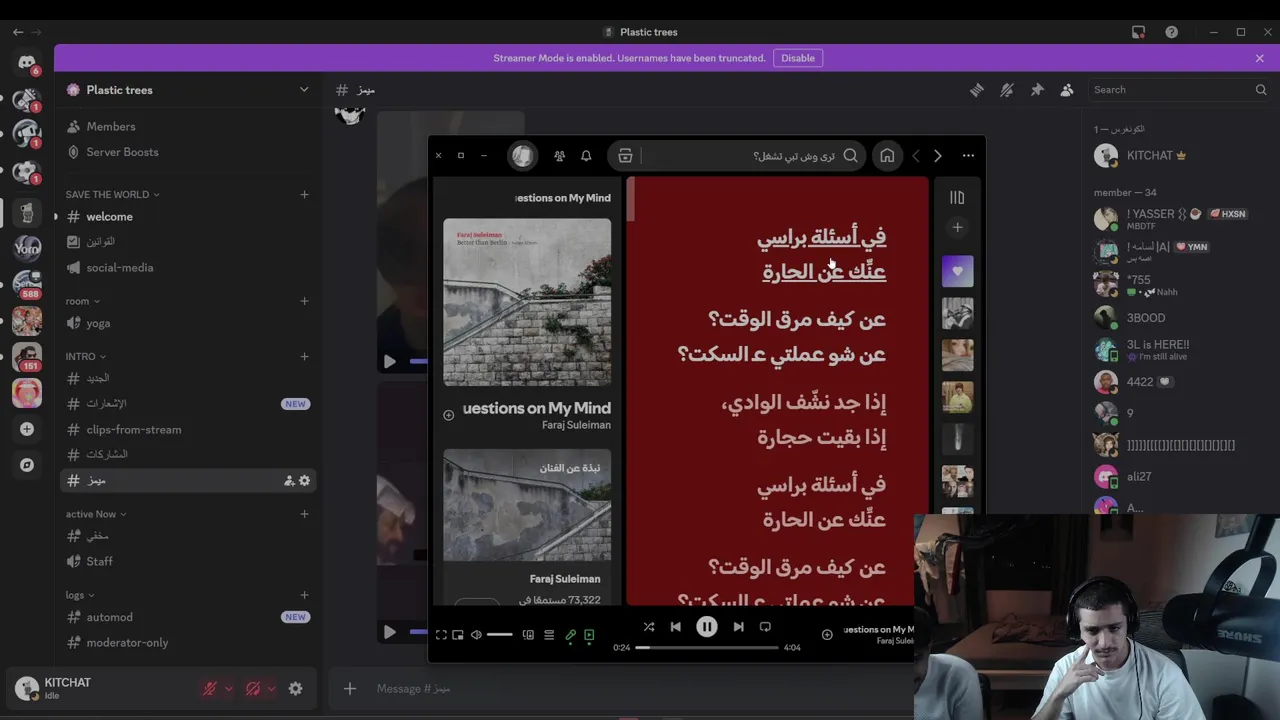Viewport: 1280px width, 720px height.
Task: Adjust Spotify volume slider
Action: [499, 635]
